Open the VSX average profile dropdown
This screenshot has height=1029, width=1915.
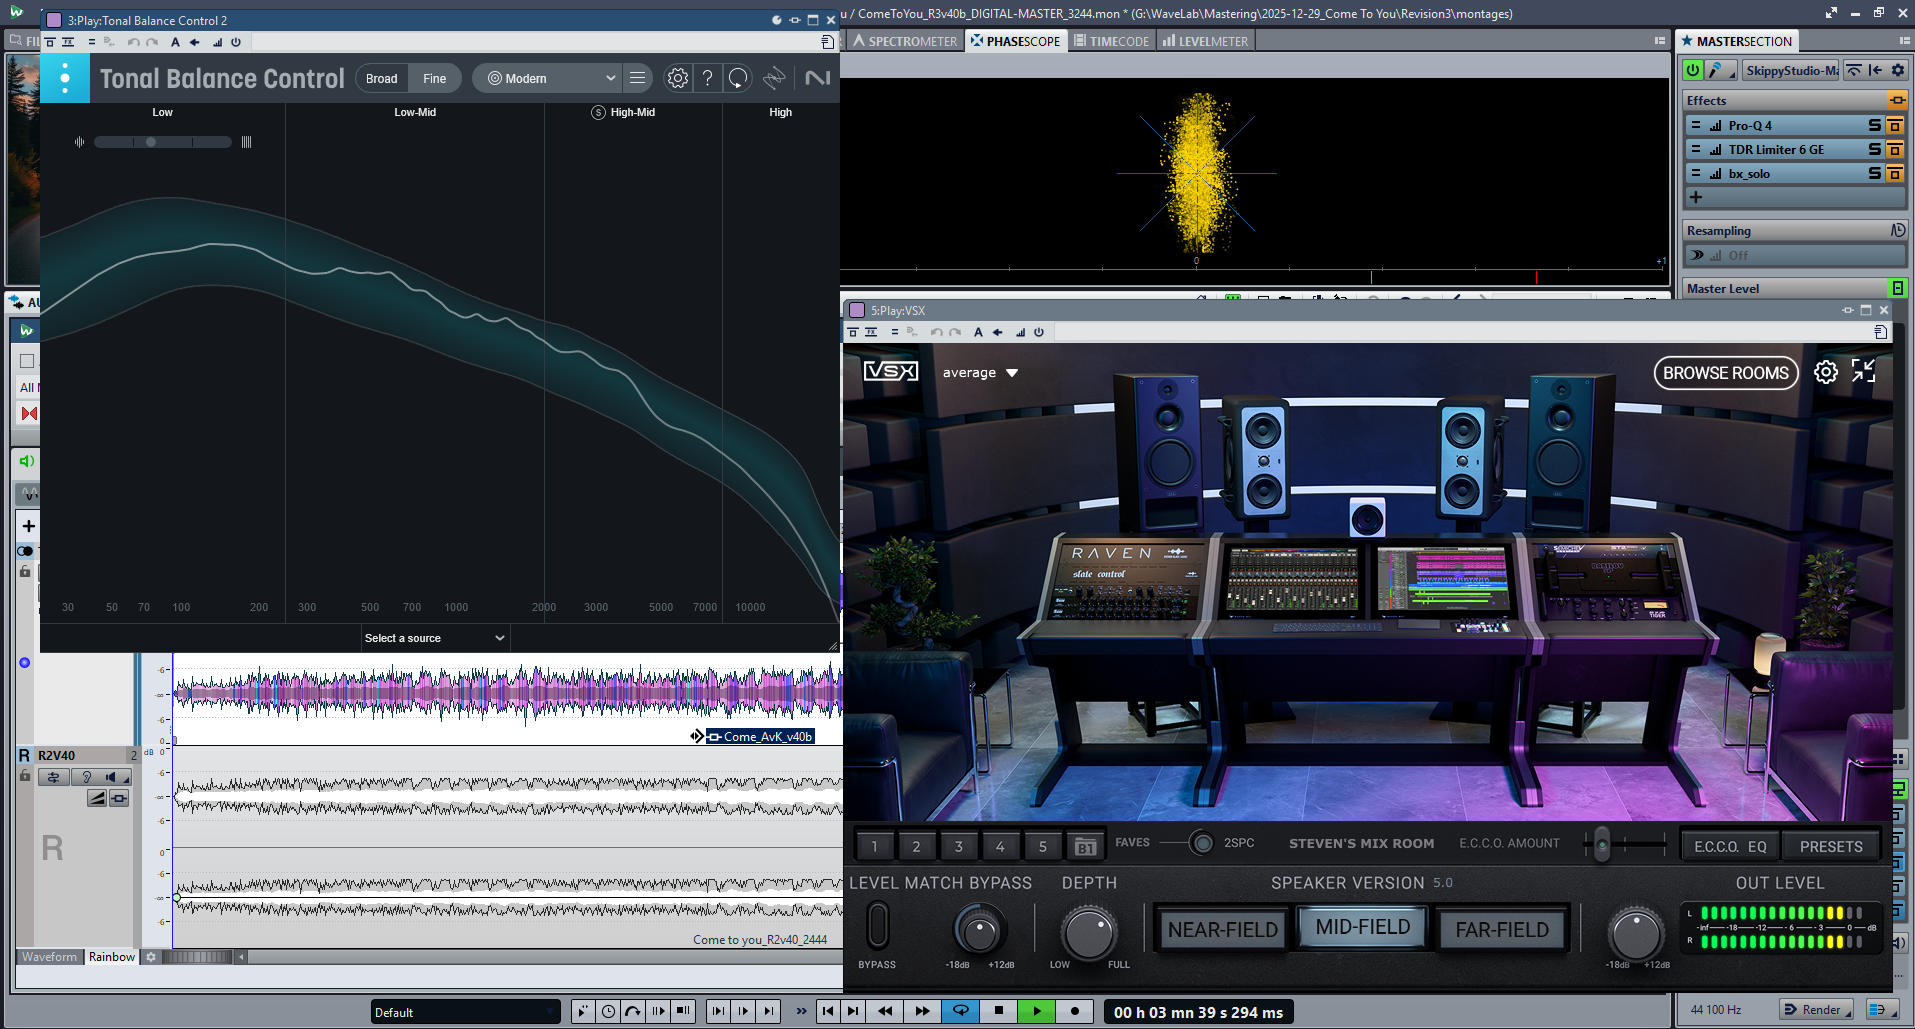point(980,373)
